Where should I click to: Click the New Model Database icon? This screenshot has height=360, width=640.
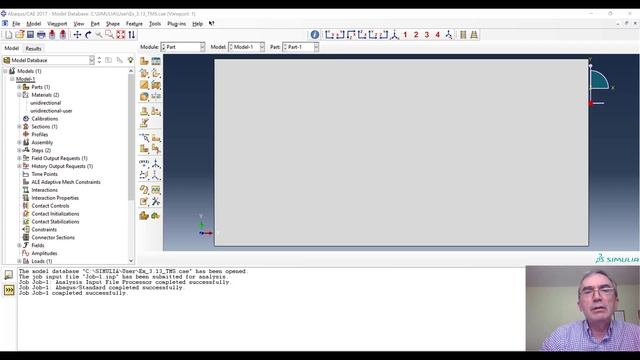9,35
